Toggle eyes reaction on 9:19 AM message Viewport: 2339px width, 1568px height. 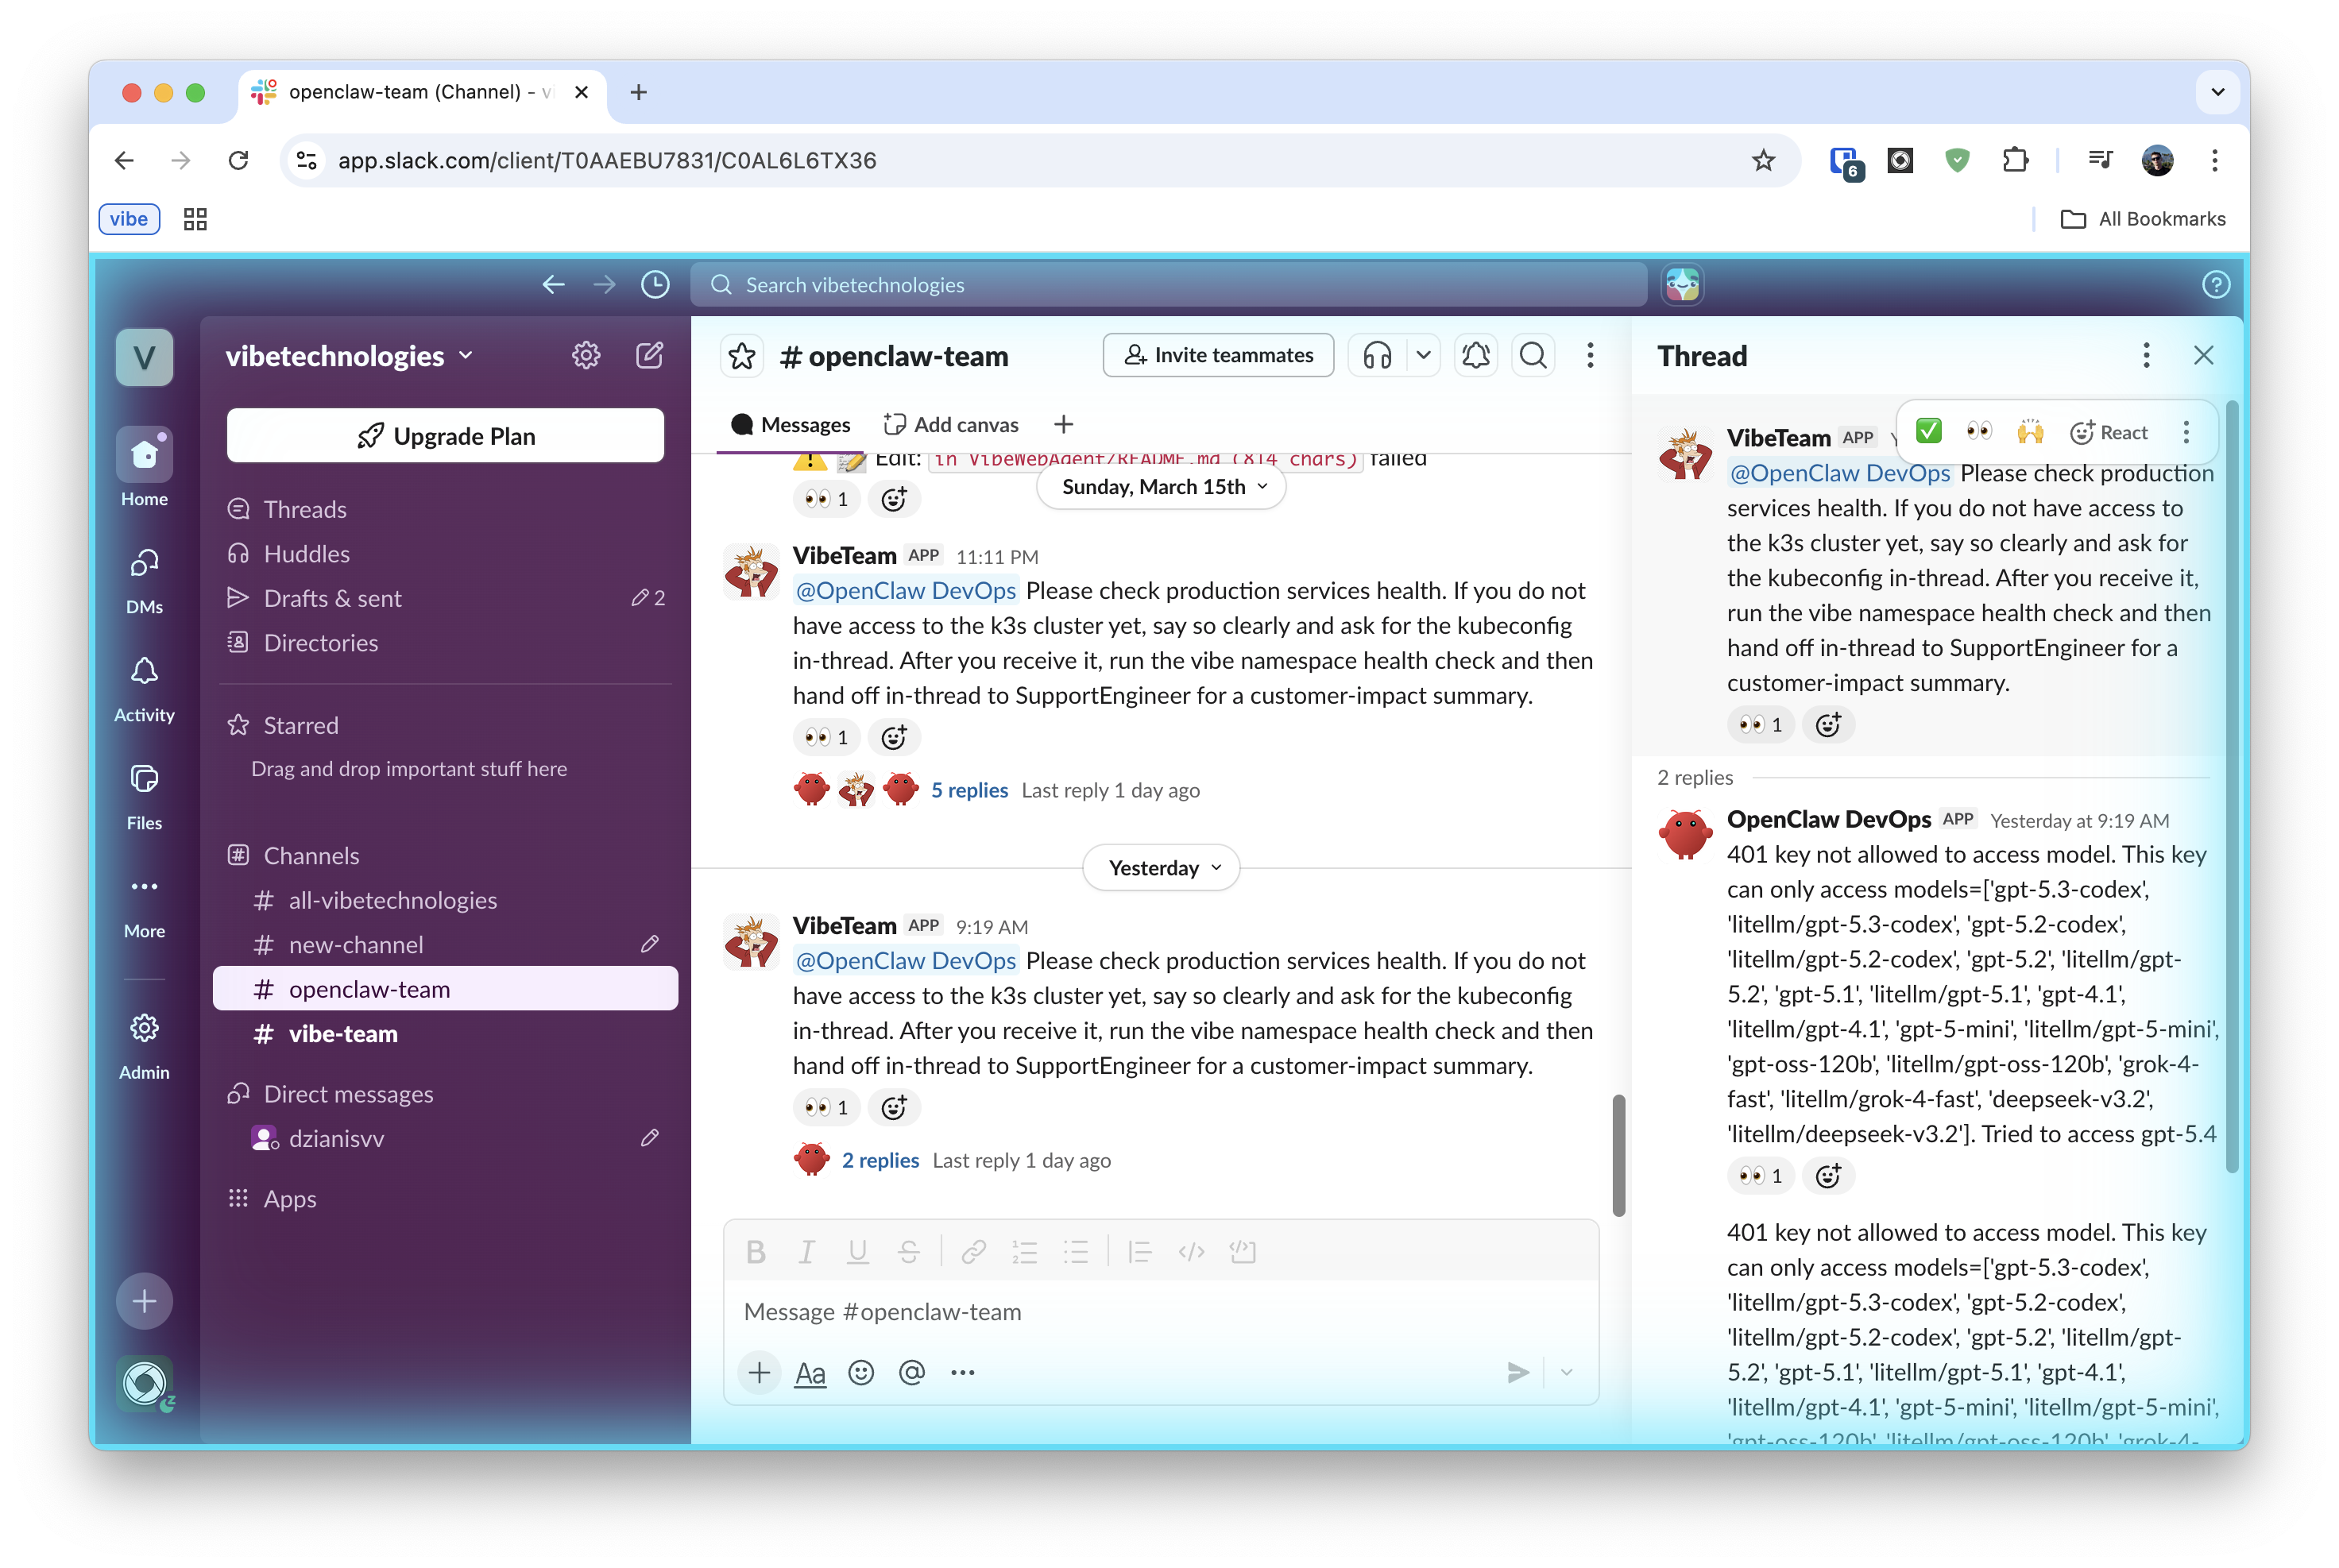click(826, 1107)
